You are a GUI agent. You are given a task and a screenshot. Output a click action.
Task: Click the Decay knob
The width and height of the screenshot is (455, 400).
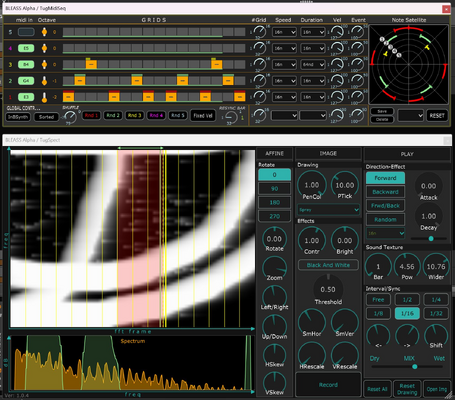pos(428,216)
